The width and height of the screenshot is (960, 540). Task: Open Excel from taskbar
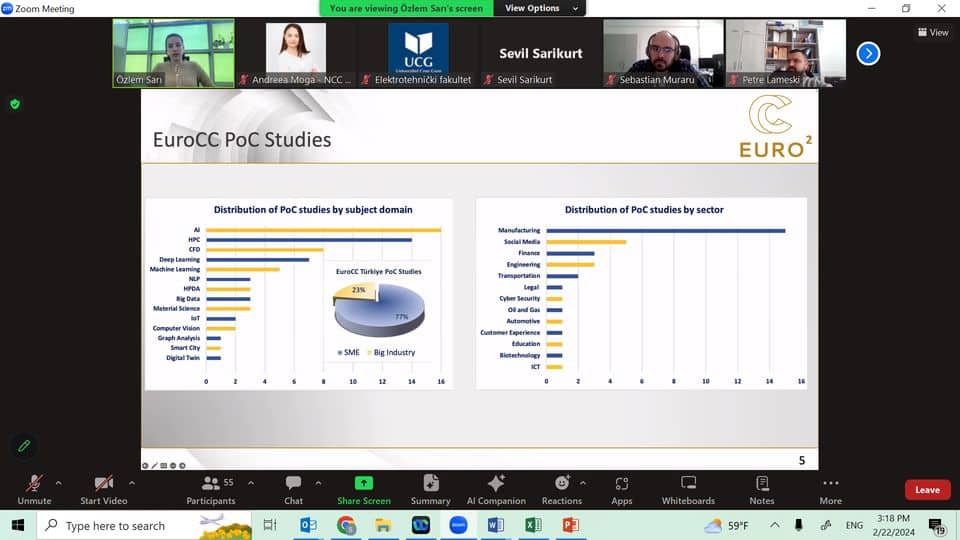click(x=533, y=525)
